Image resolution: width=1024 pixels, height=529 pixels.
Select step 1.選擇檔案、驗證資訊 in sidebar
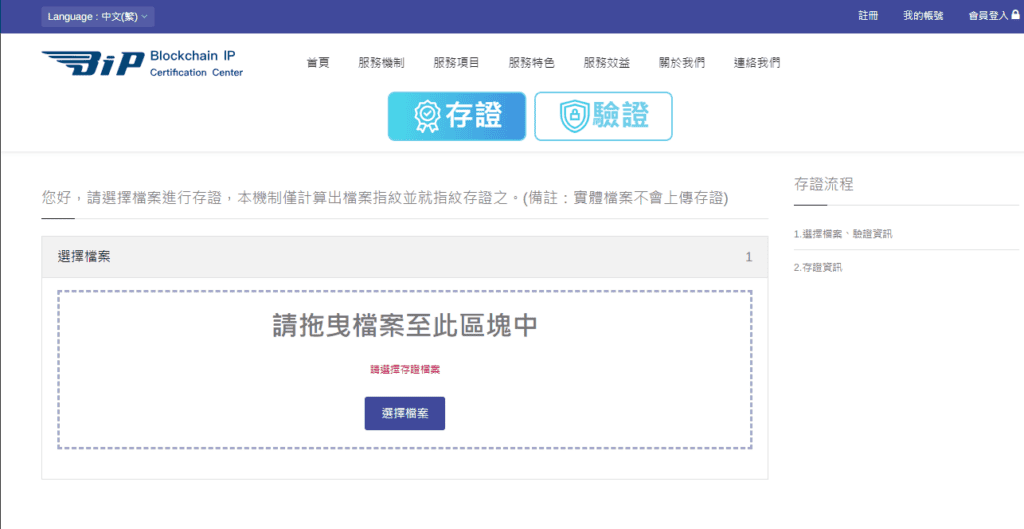pos(842,234)
